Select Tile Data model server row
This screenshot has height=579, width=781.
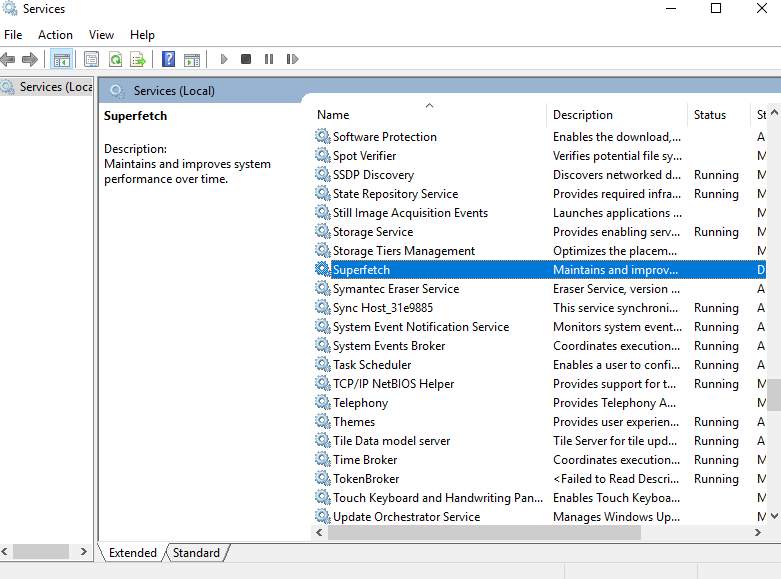[x=540, y=440]
